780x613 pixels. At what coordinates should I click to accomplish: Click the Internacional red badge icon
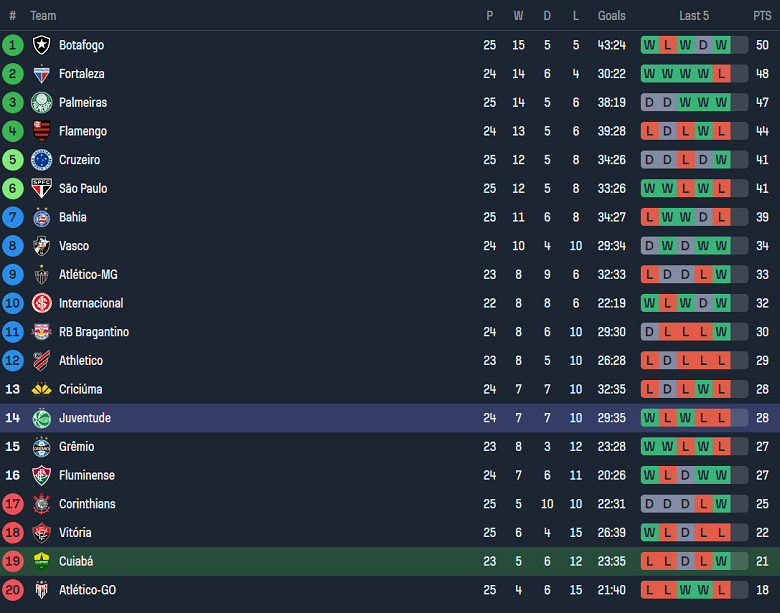(41, 303)
